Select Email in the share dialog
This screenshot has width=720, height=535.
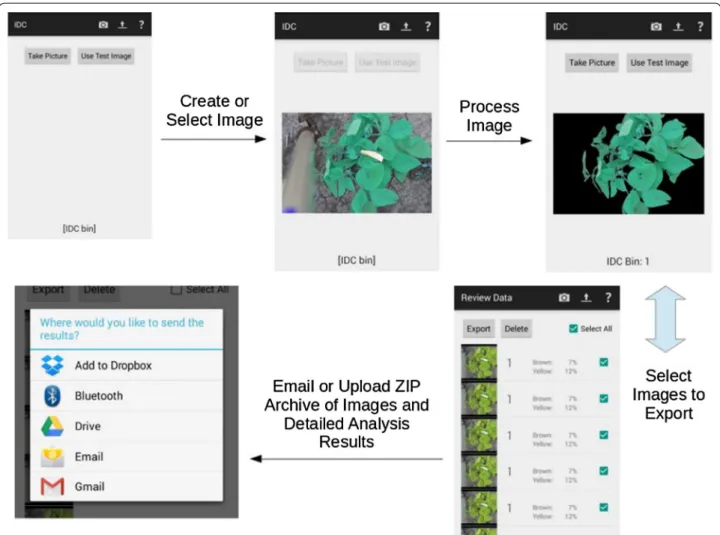(x=126, y=456)
